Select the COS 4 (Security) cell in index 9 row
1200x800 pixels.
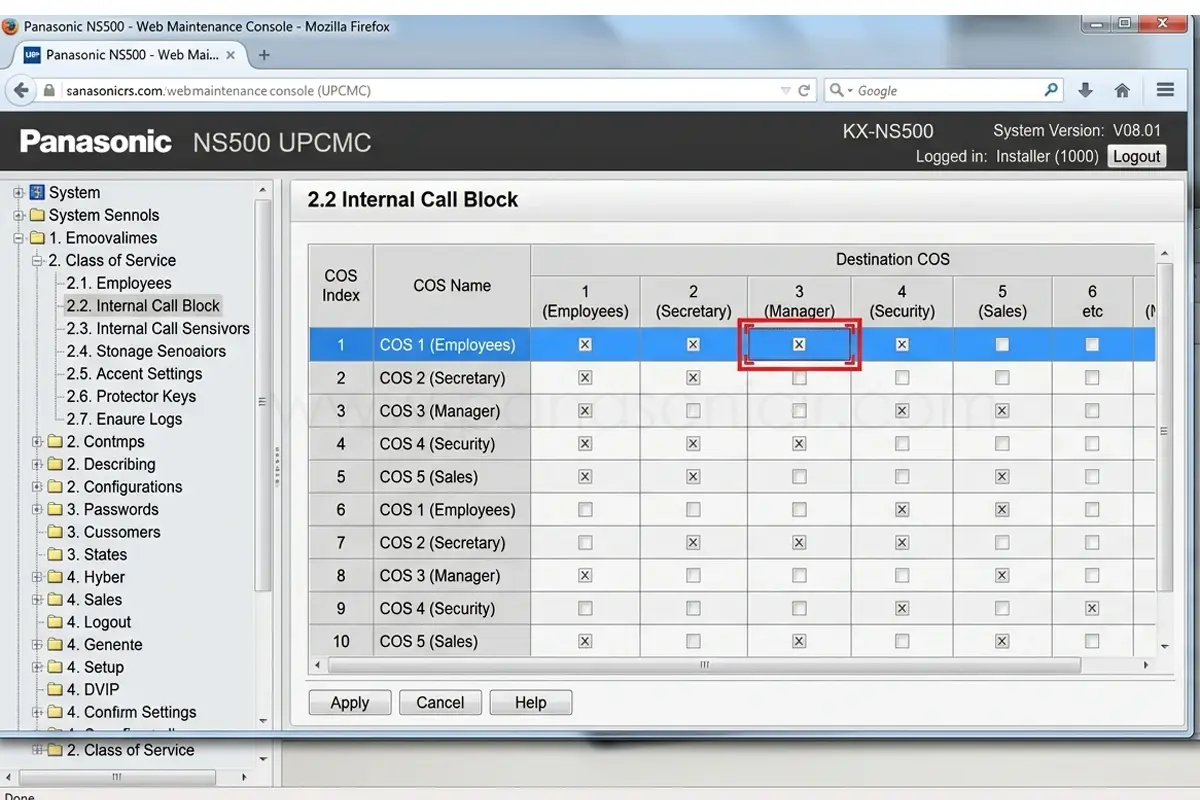click(x=452, y=609)
